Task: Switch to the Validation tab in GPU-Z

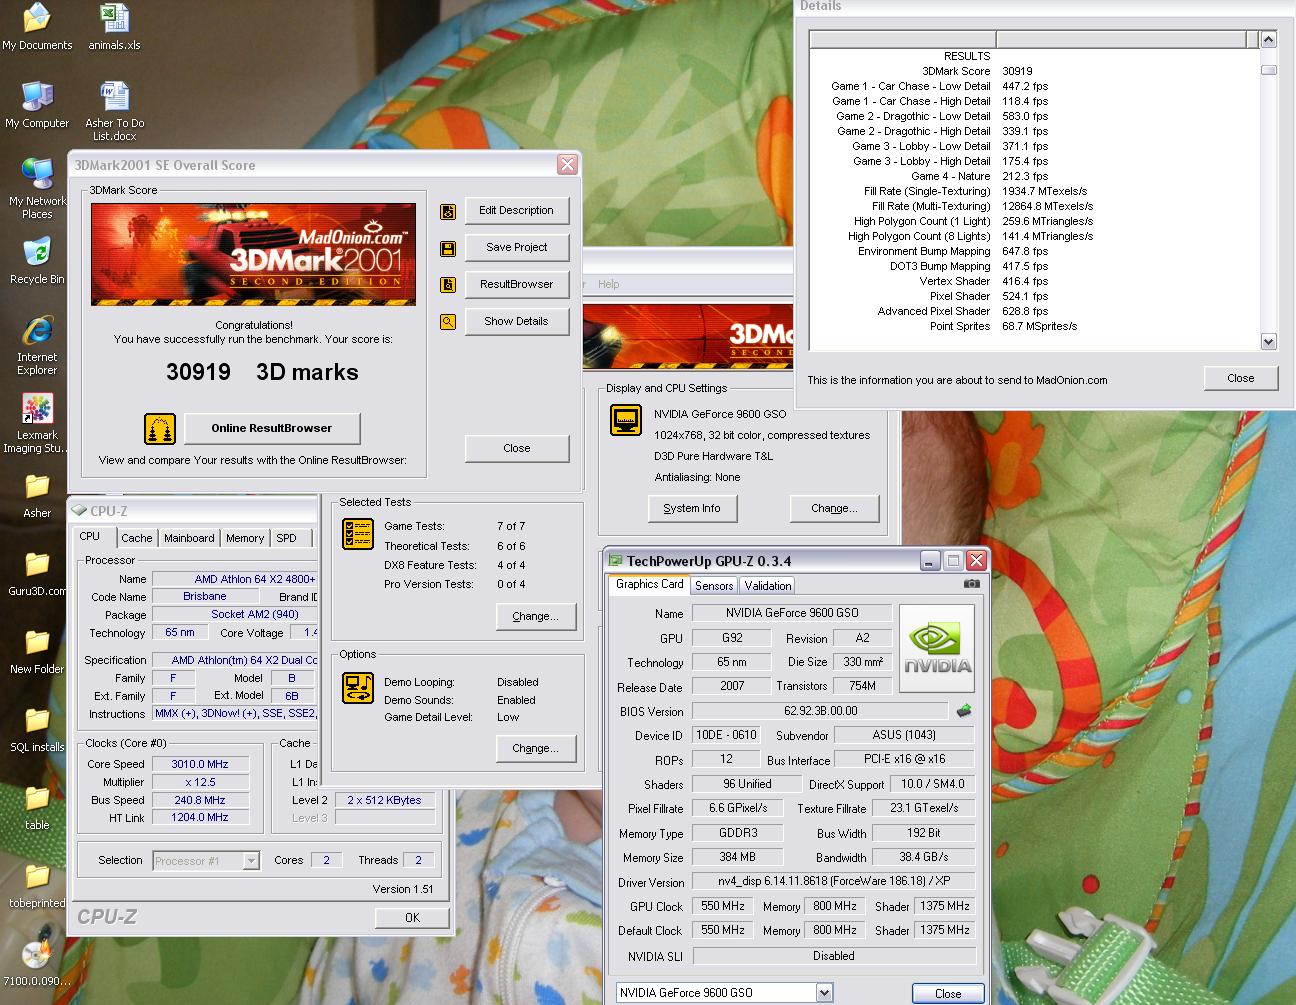Action: click(768, 586)
